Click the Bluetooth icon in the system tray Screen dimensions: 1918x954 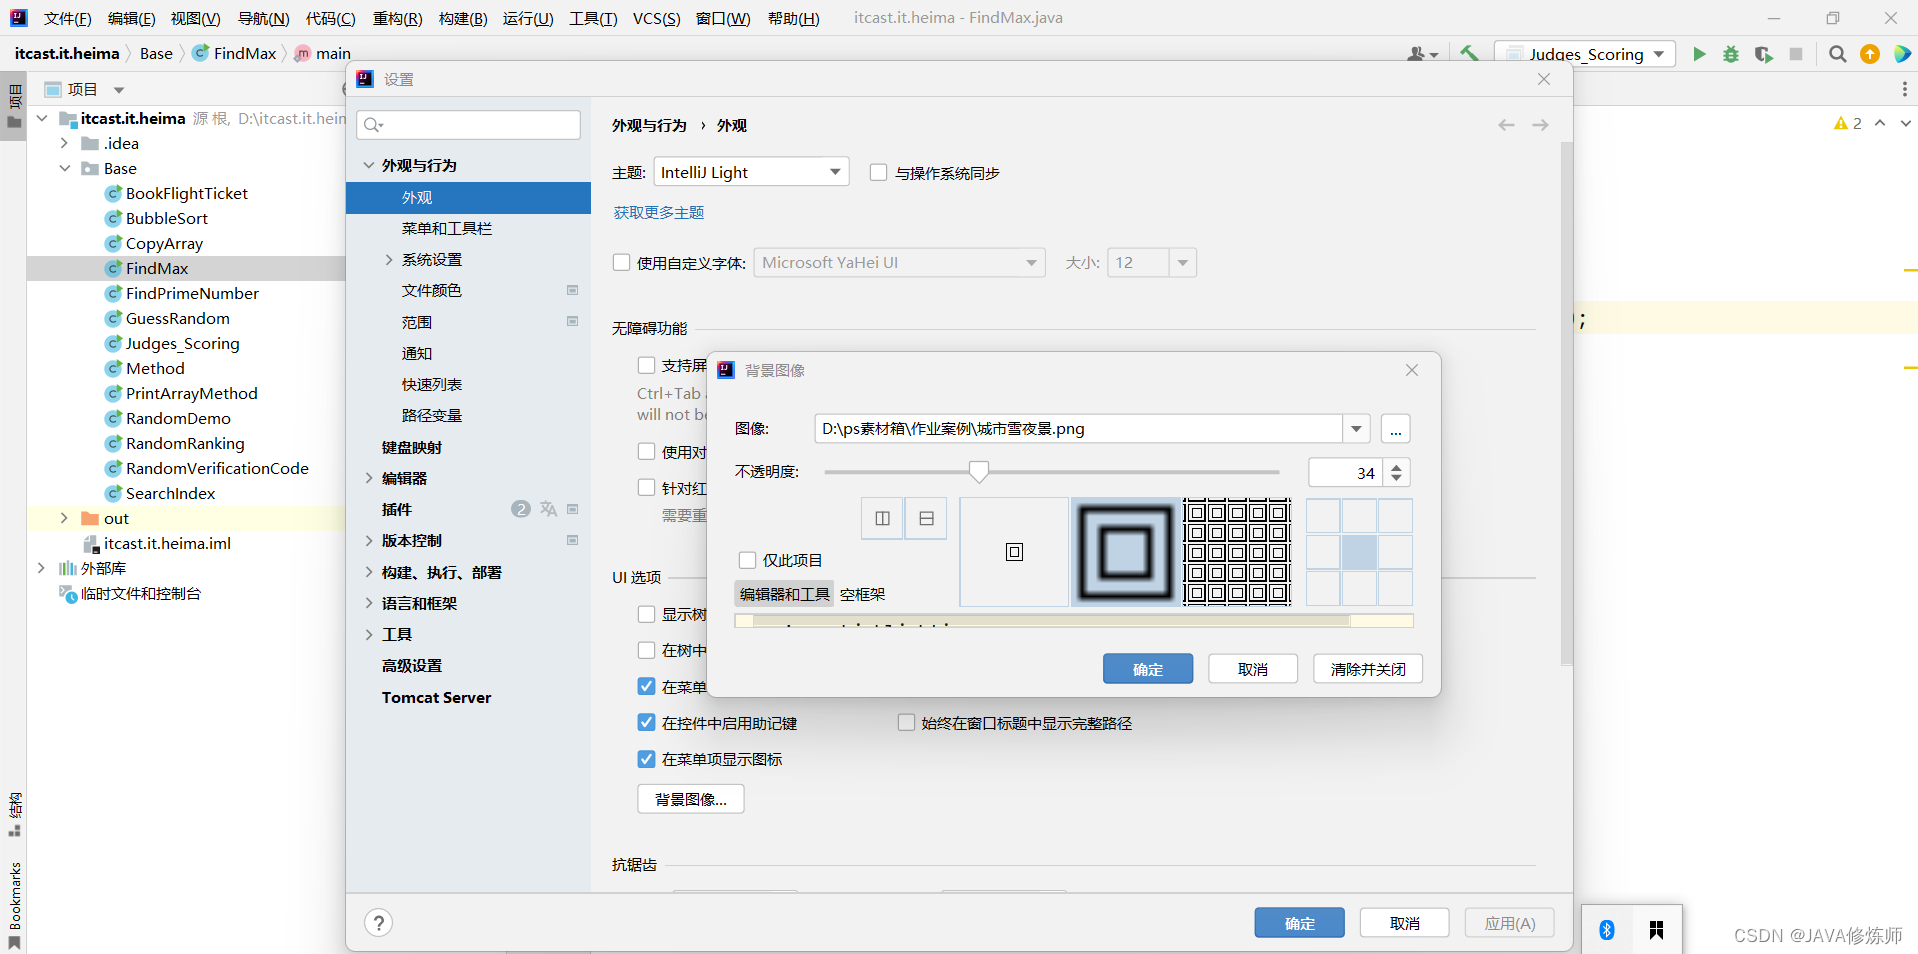pyautogui.click(x=1607, y=930)
